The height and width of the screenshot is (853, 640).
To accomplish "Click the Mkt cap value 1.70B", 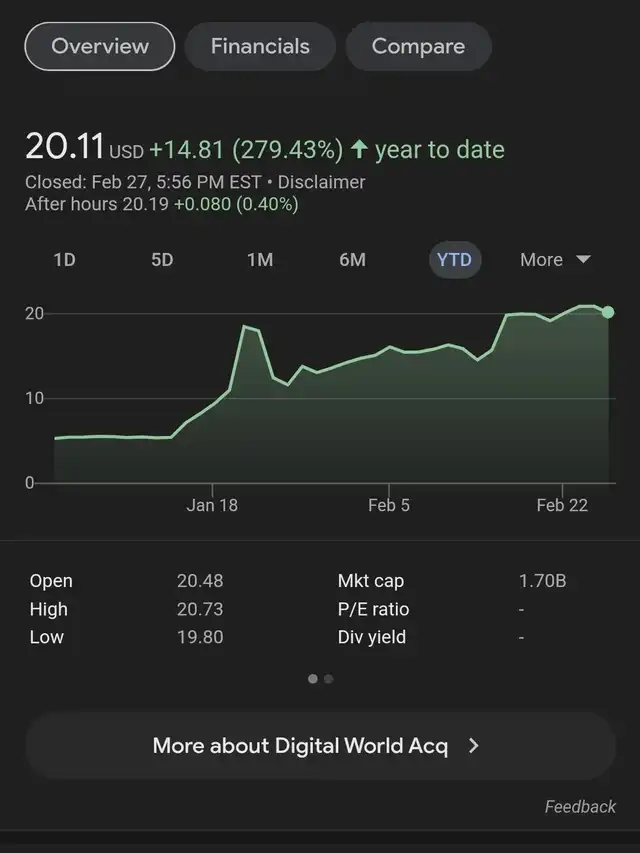I will [x=542, y=581].
